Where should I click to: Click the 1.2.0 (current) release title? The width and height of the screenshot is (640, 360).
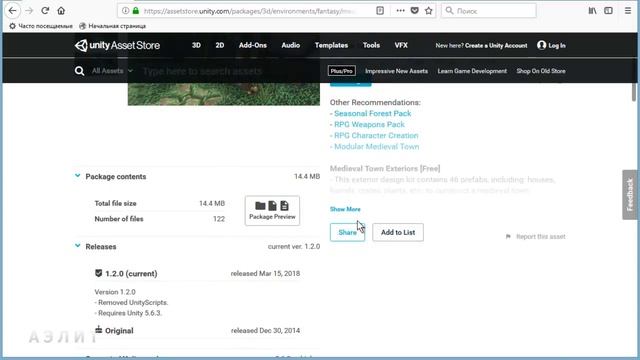[x=131, y=274]
